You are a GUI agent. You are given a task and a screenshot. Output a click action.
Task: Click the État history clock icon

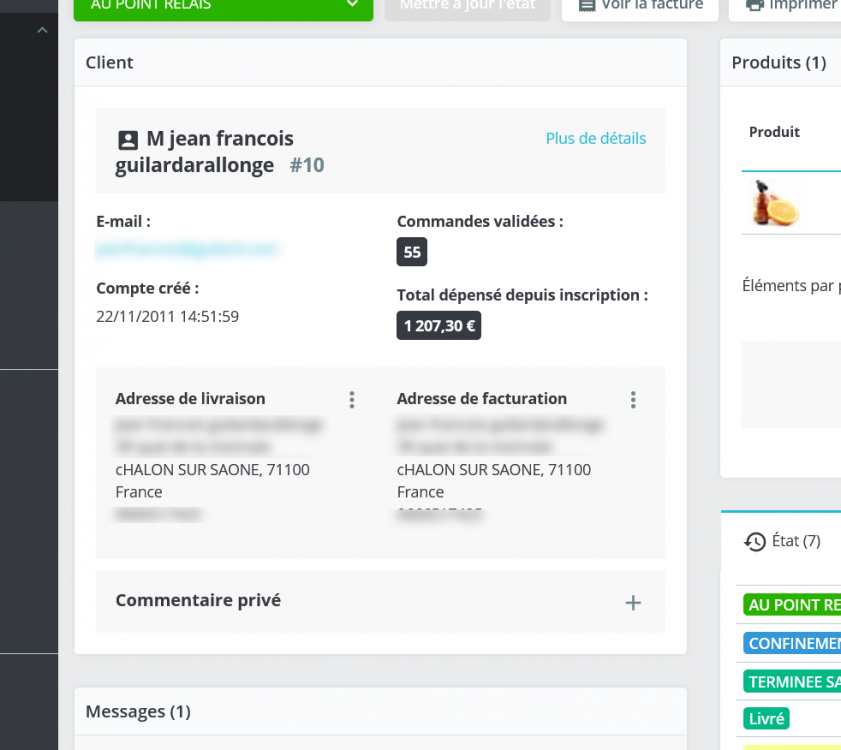[755, 541]
